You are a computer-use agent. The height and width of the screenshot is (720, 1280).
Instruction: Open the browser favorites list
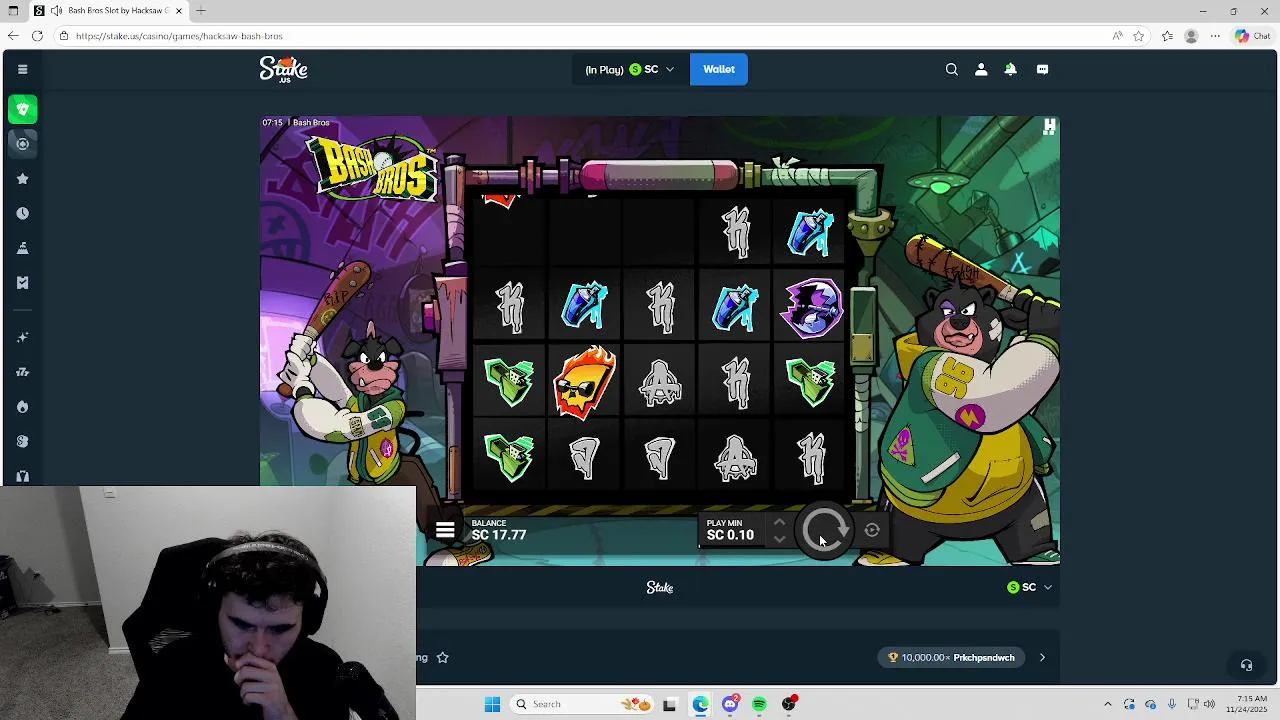(x=1167, y=36)
